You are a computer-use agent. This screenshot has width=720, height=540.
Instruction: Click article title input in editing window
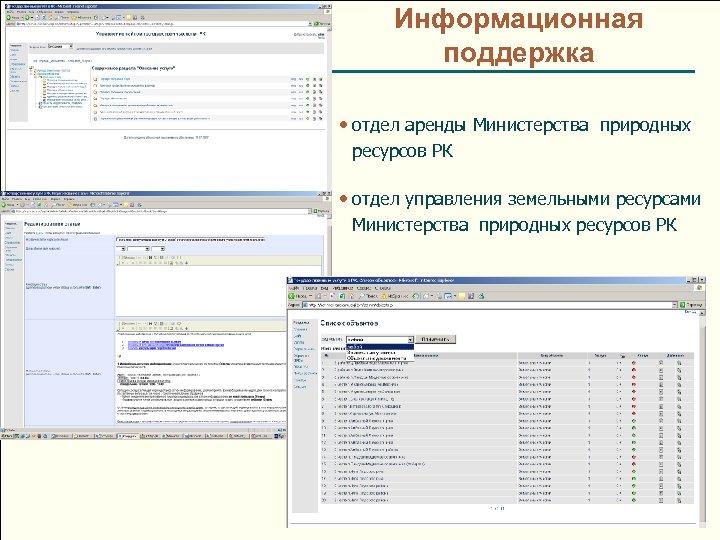click(191, 239)
